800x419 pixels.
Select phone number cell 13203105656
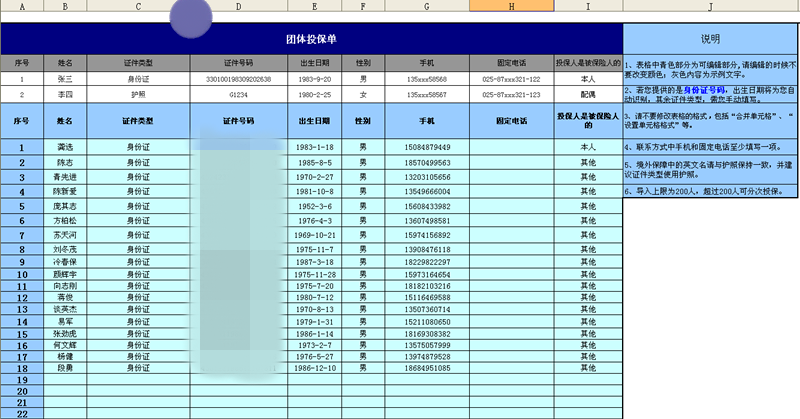tap(427, 177)
